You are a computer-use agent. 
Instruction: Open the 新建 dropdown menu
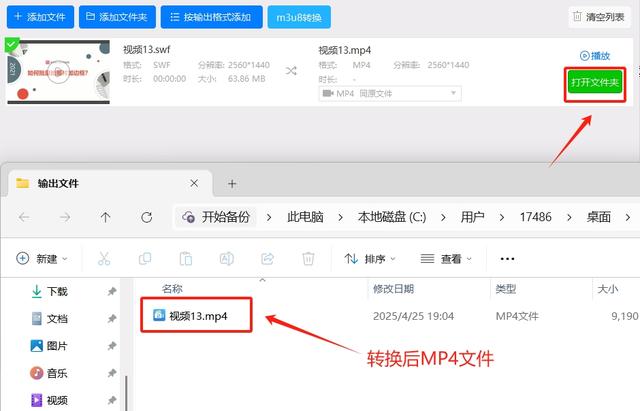pos(42,259)
